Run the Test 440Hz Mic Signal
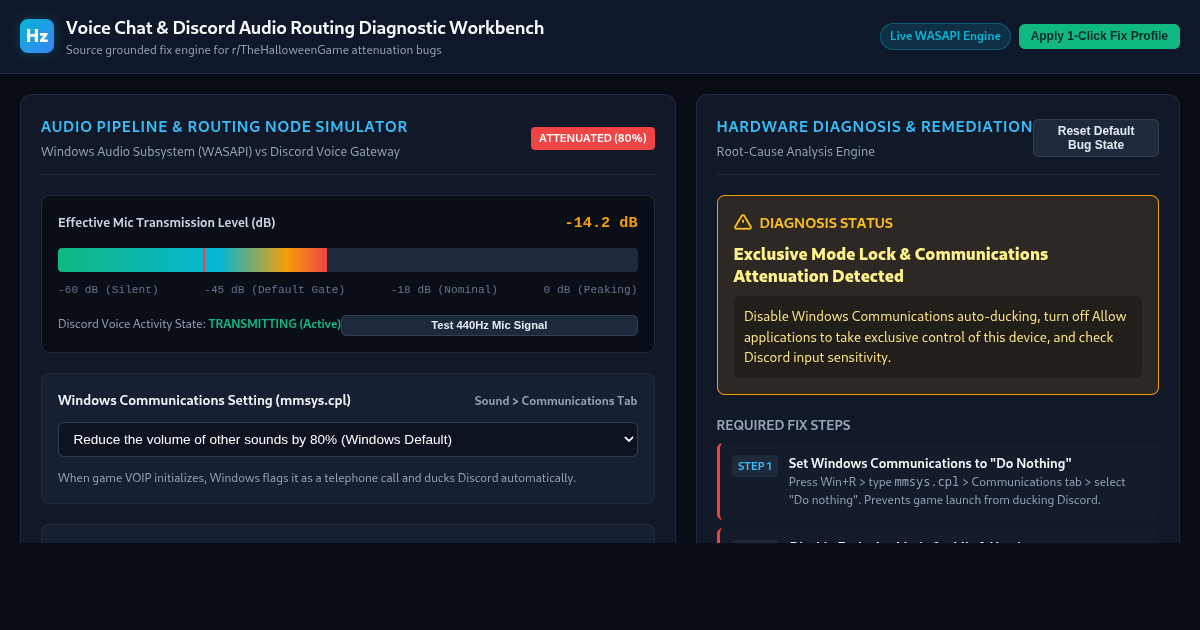1200x630 pixels. click(x=489, y=325)
